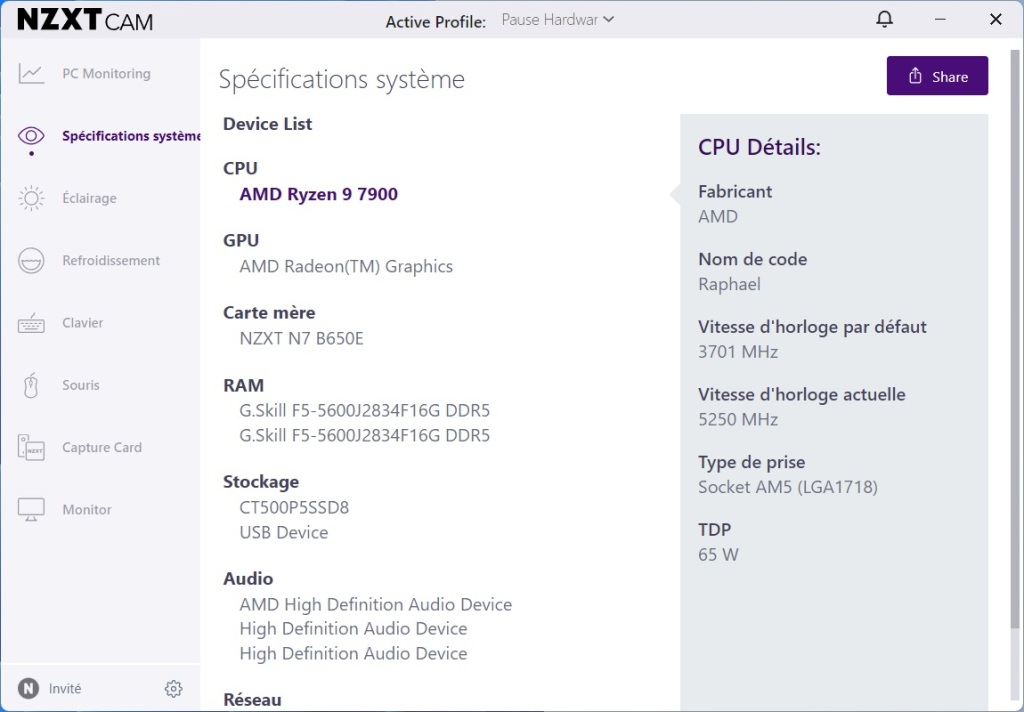
Task: Click the notification bell
Action: coord(884,19)
